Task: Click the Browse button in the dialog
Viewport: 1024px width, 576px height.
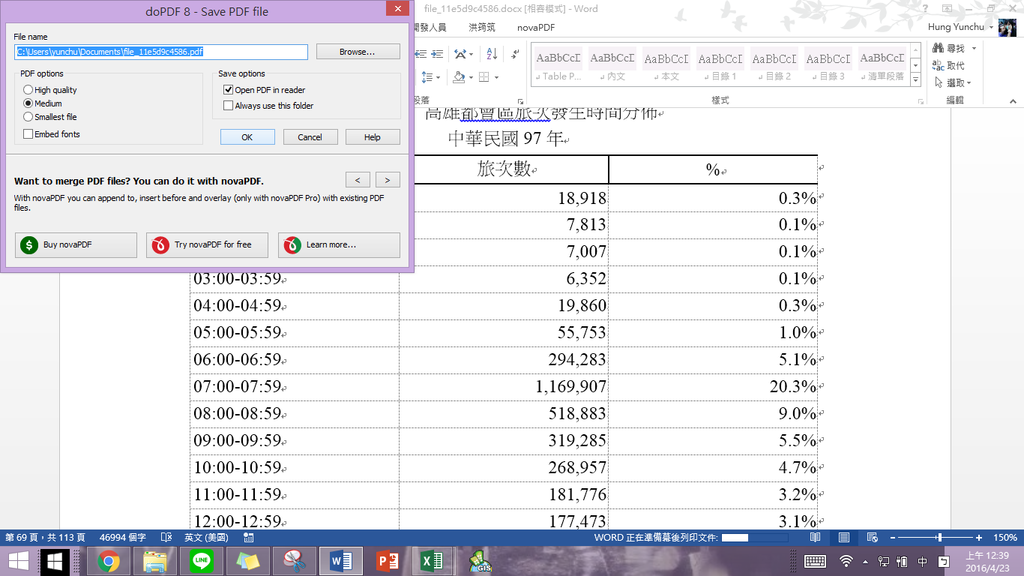Action: pyautogui.click(x=357, y=51)
